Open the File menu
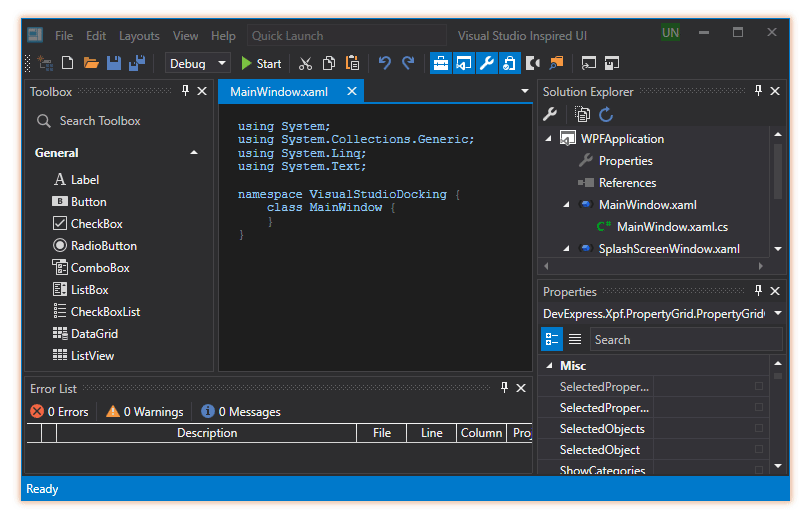Screen dimensions: 806x522 tap(64, 36)
